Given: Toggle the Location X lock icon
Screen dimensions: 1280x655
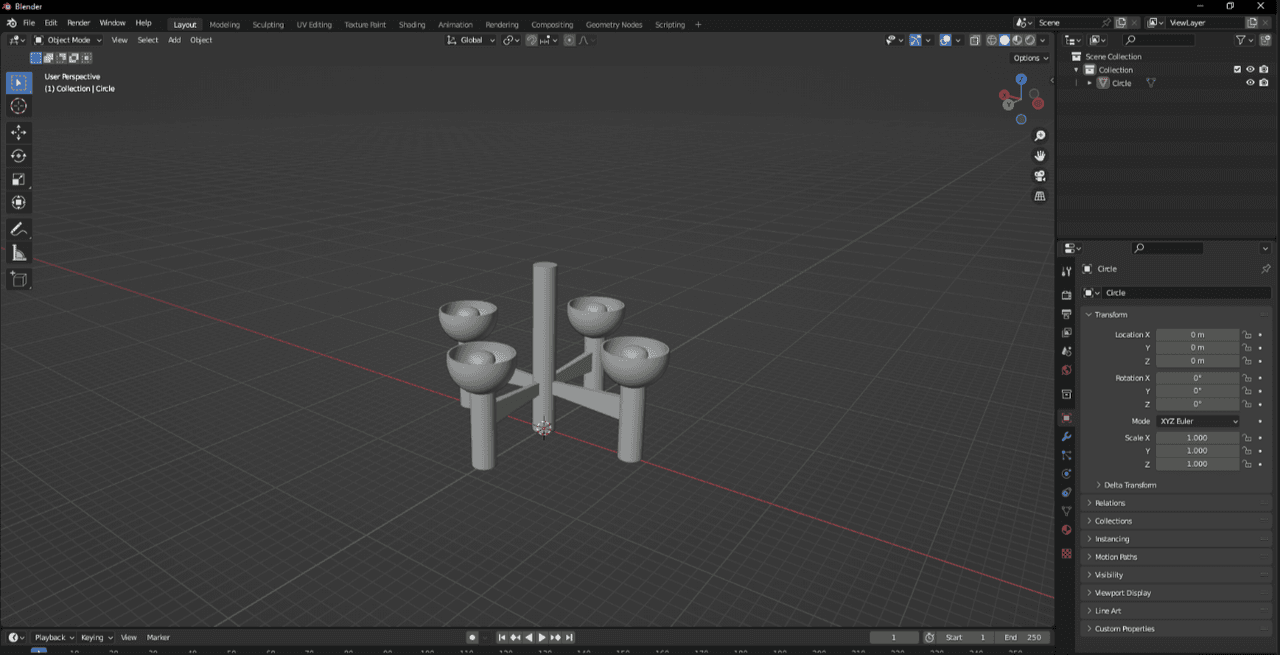Looking at the screenshot, I should pyautogui.click(x=1247, y=335).
